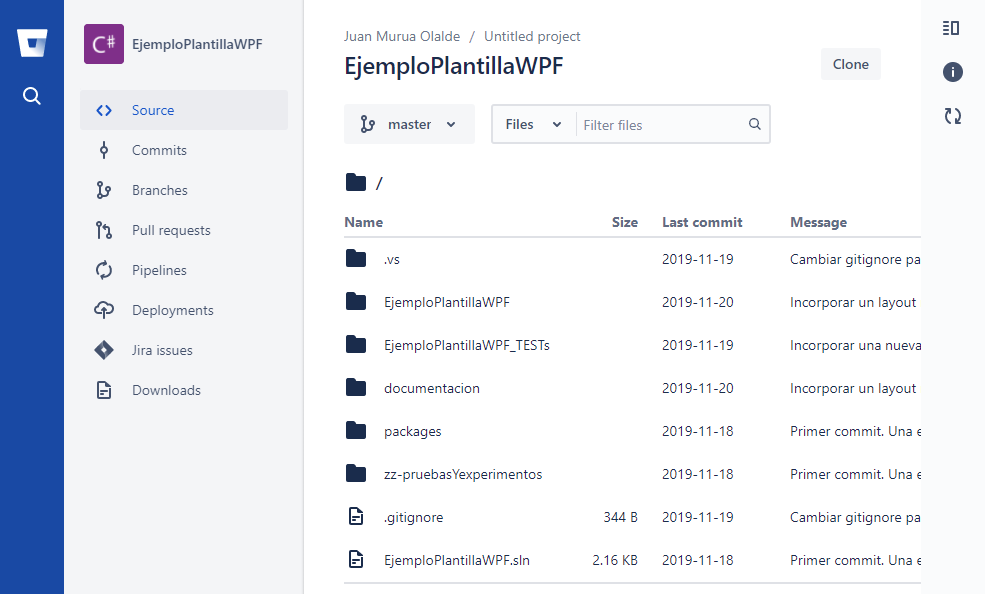
Task: Click the Message column header
Action: [x=819, y=222]
